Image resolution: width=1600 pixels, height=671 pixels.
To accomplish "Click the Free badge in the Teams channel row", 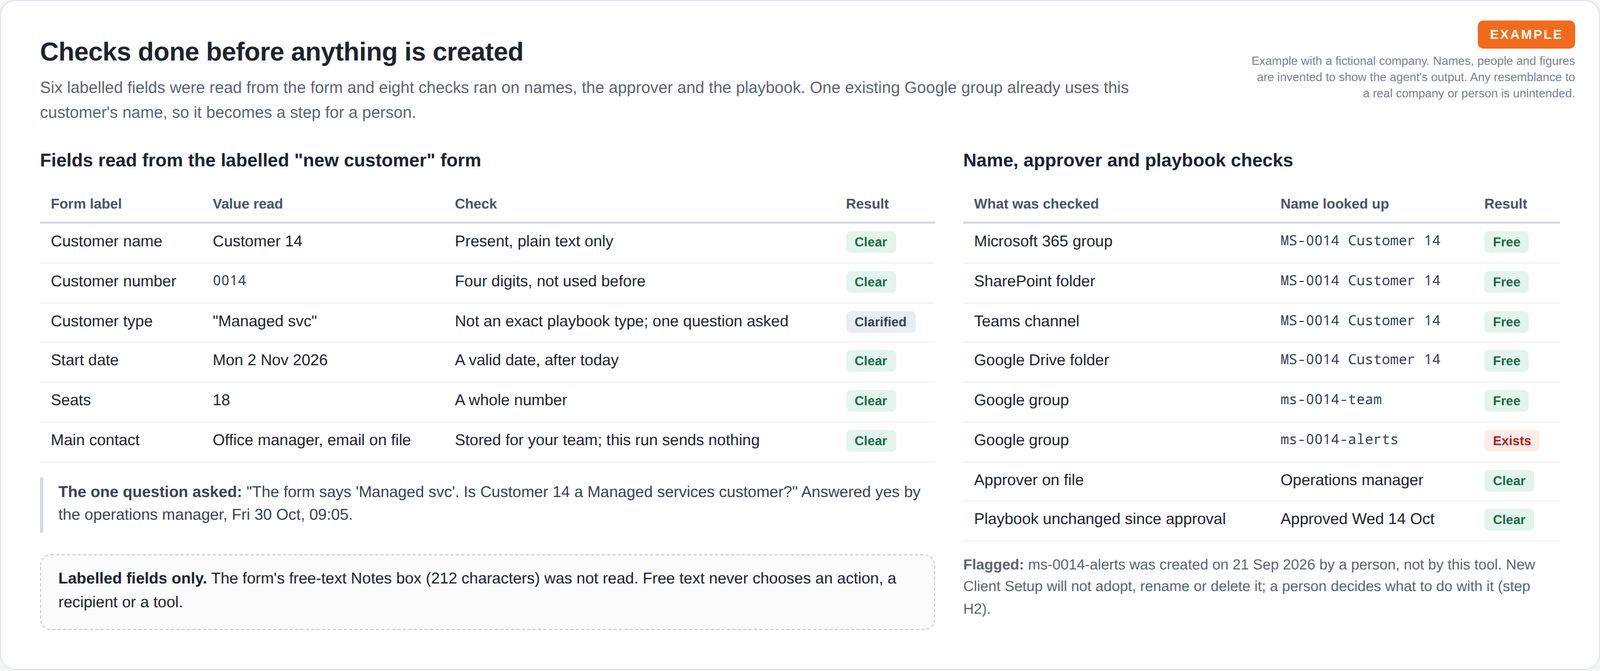I will (1506, 322).
